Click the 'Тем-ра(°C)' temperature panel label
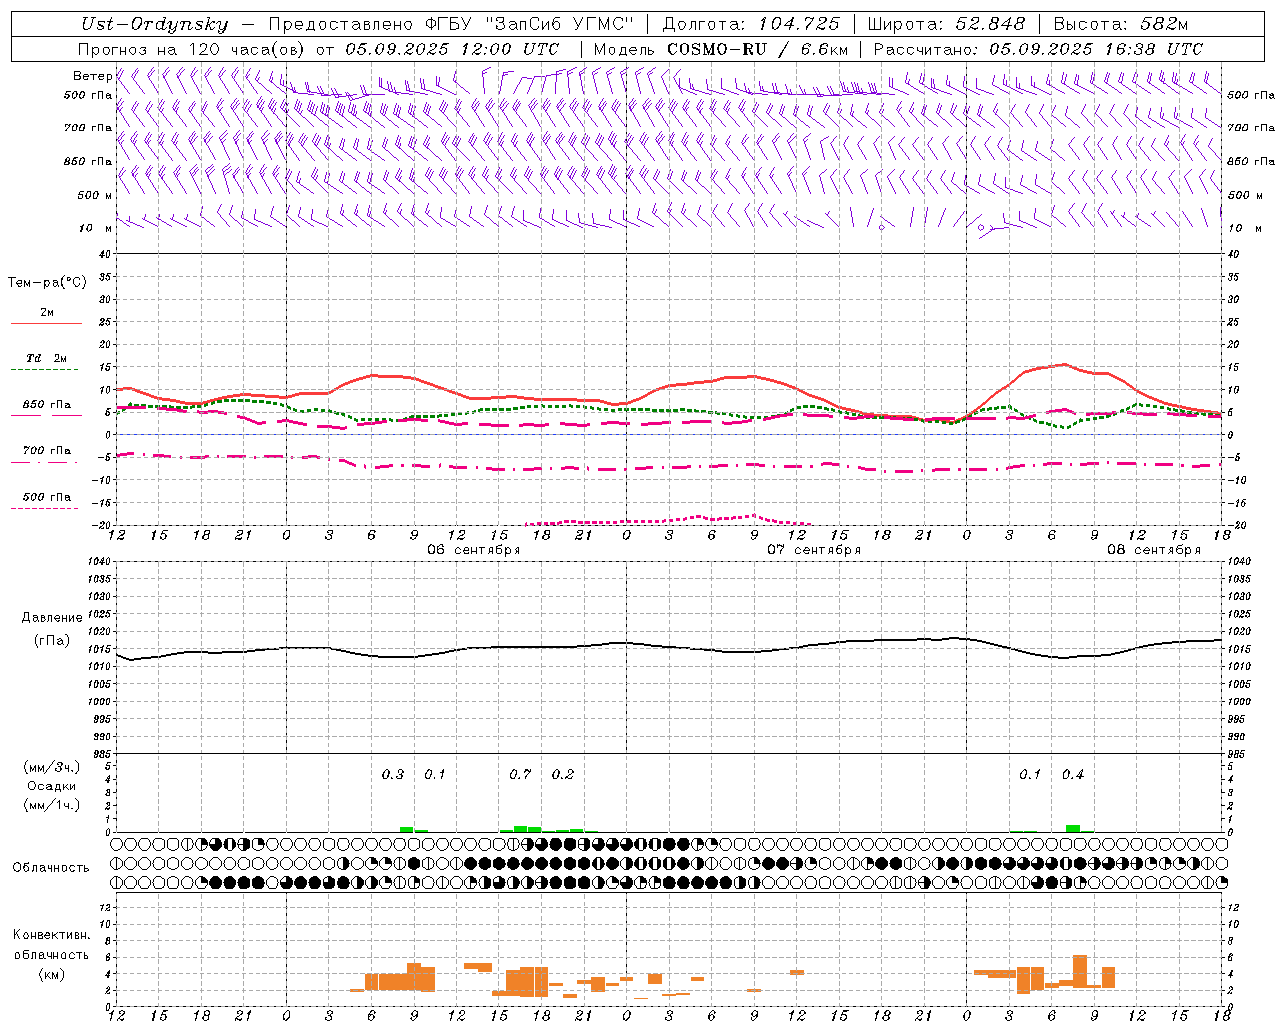The image size is (1280, 1024). tap(47, 283)
